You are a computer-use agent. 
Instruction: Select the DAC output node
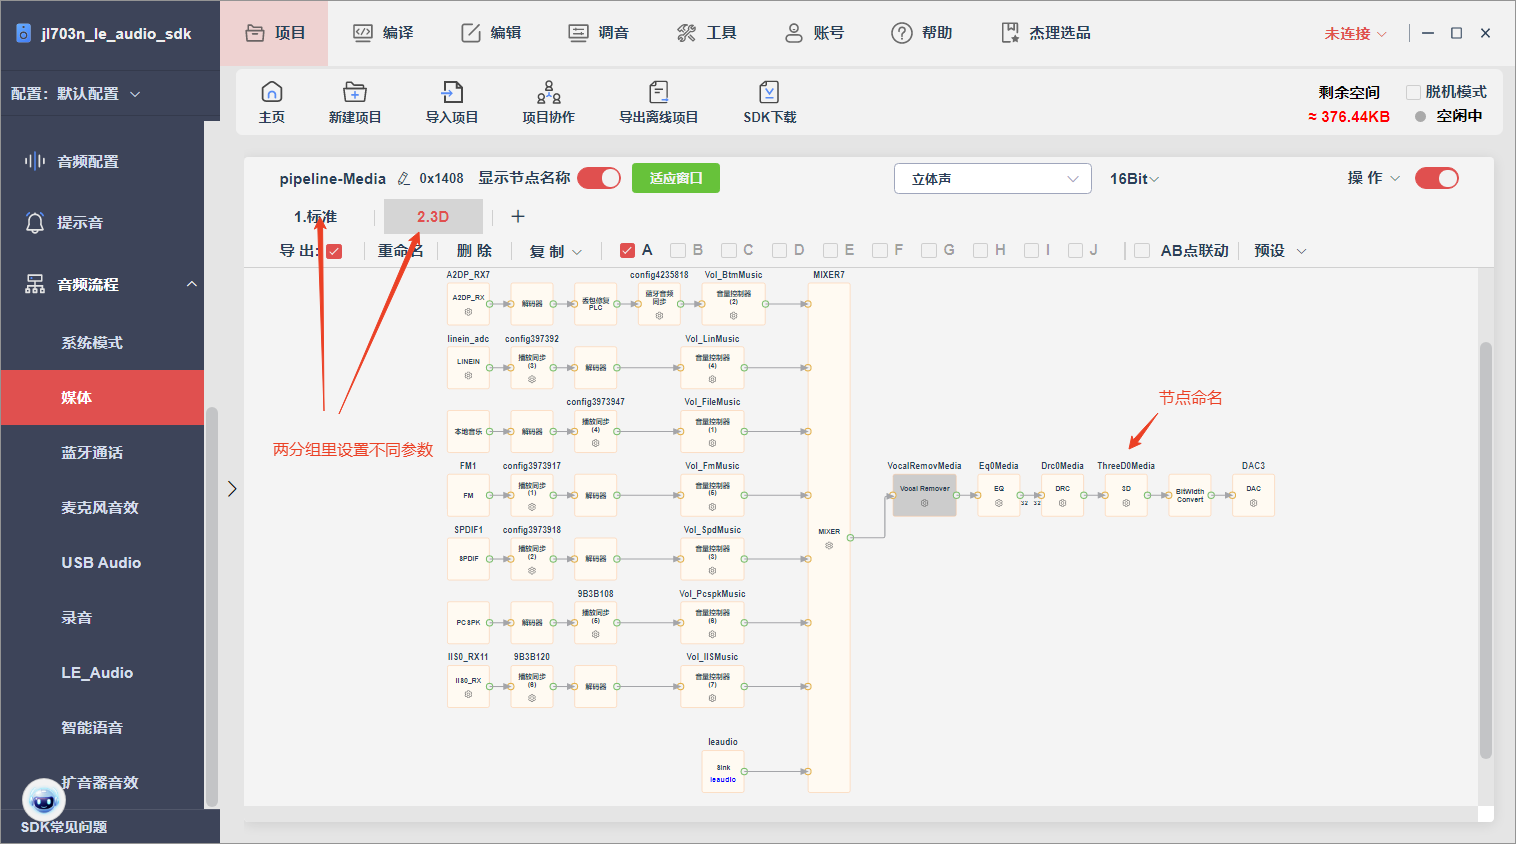(x=1253, y=495)
